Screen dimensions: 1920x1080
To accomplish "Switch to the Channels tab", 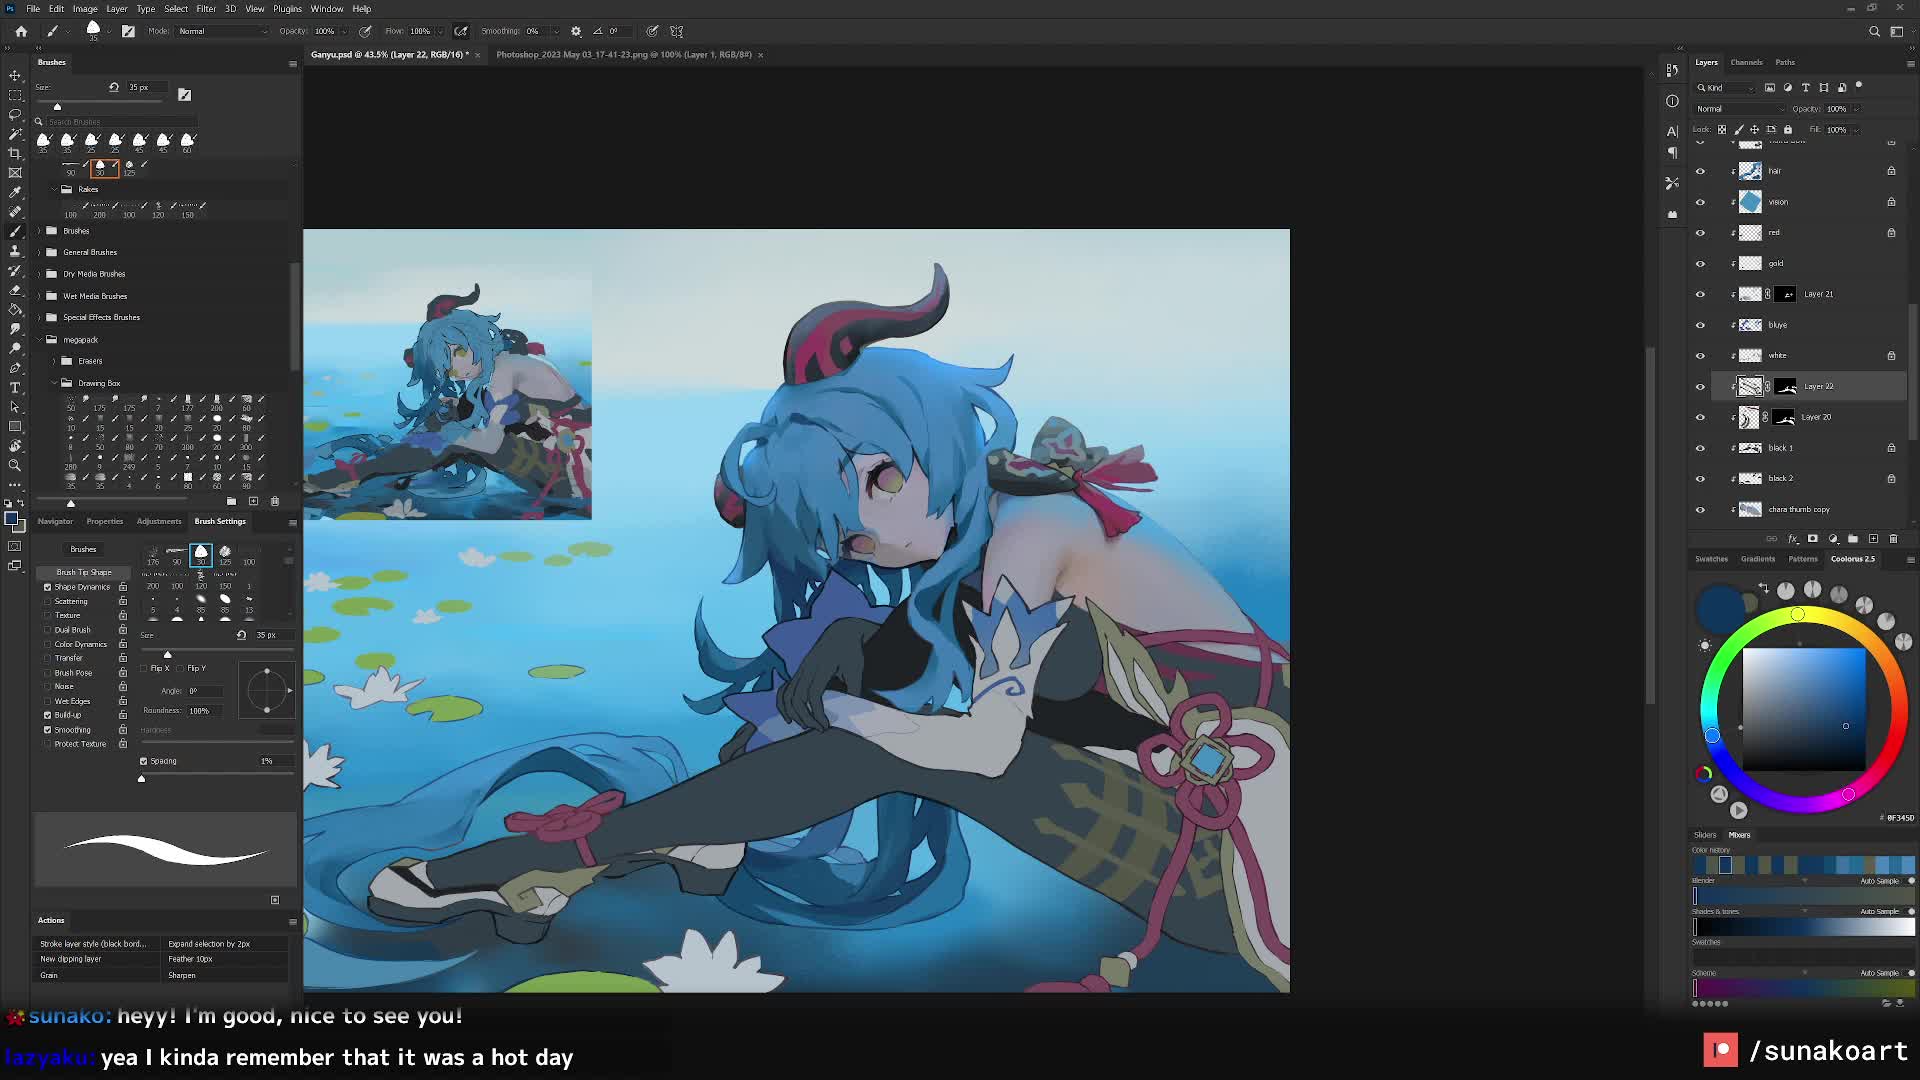I will 1746,62.
